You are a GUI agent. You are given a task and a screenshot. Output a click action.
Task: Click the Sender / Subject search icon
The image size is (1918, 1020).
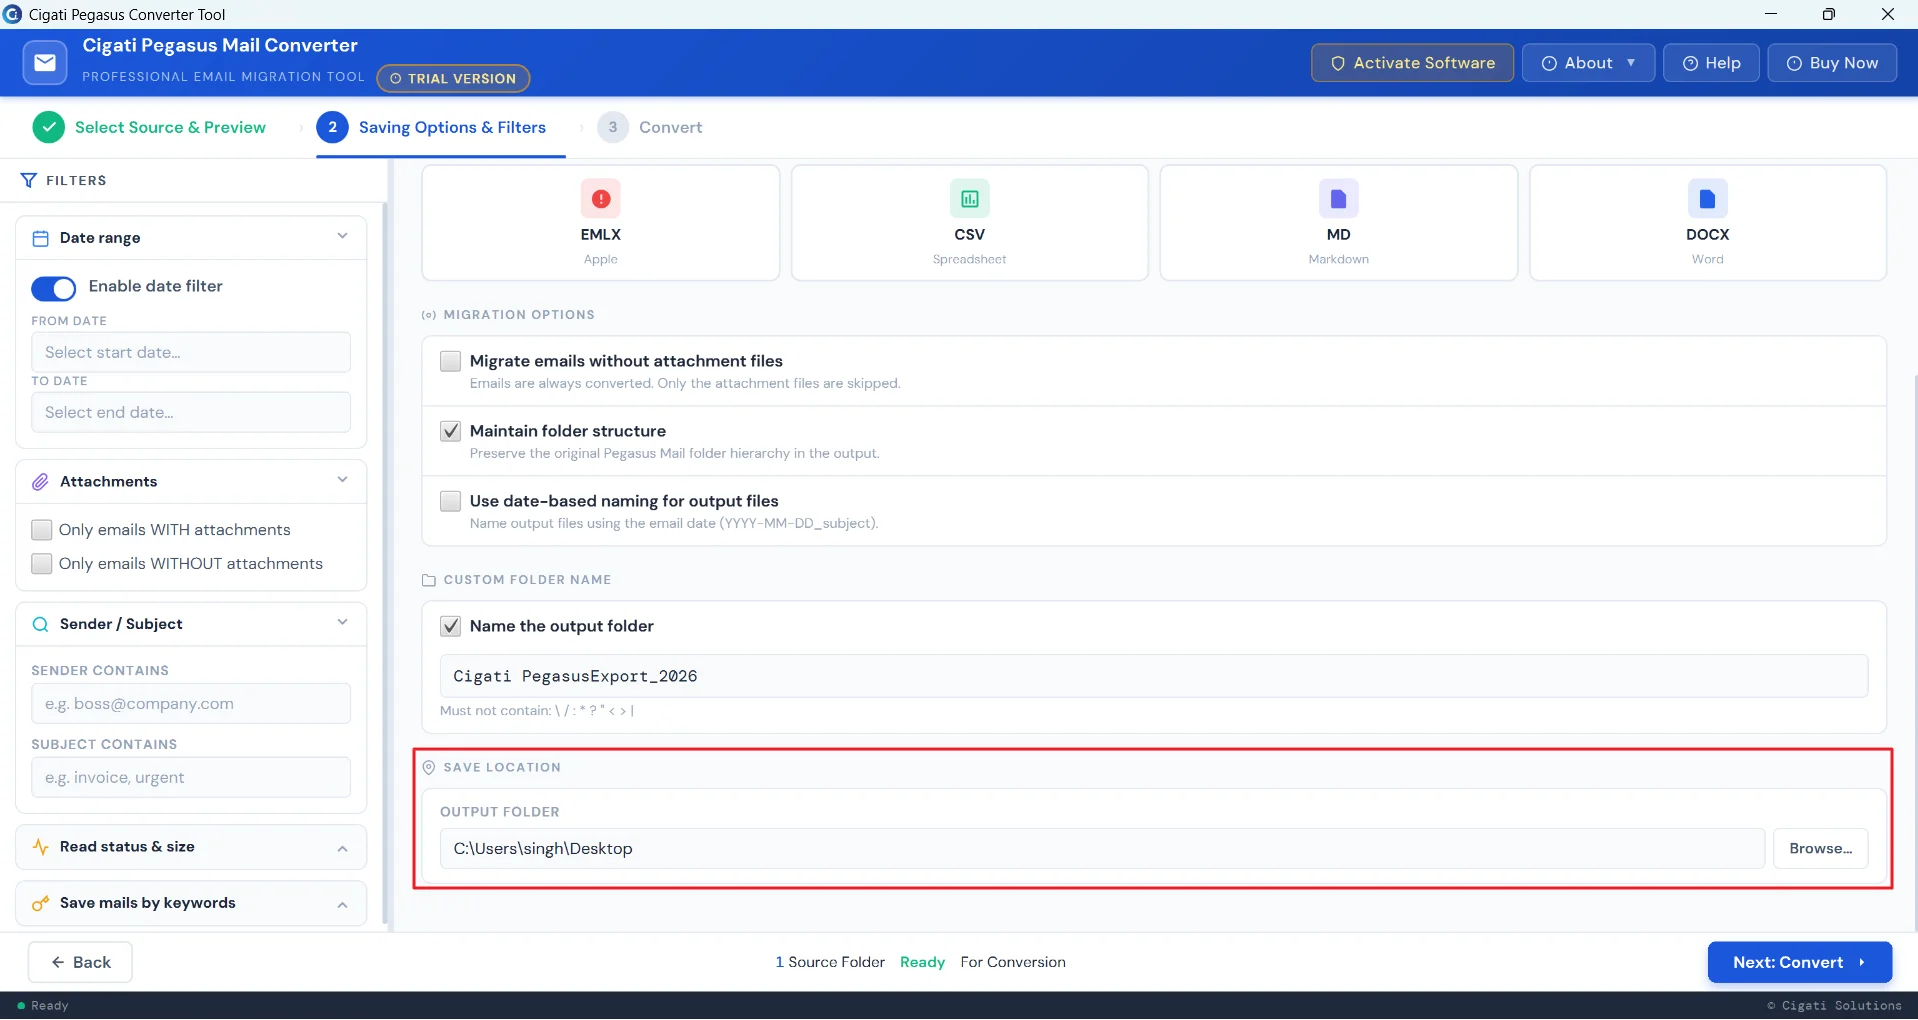tap(41, 624)
